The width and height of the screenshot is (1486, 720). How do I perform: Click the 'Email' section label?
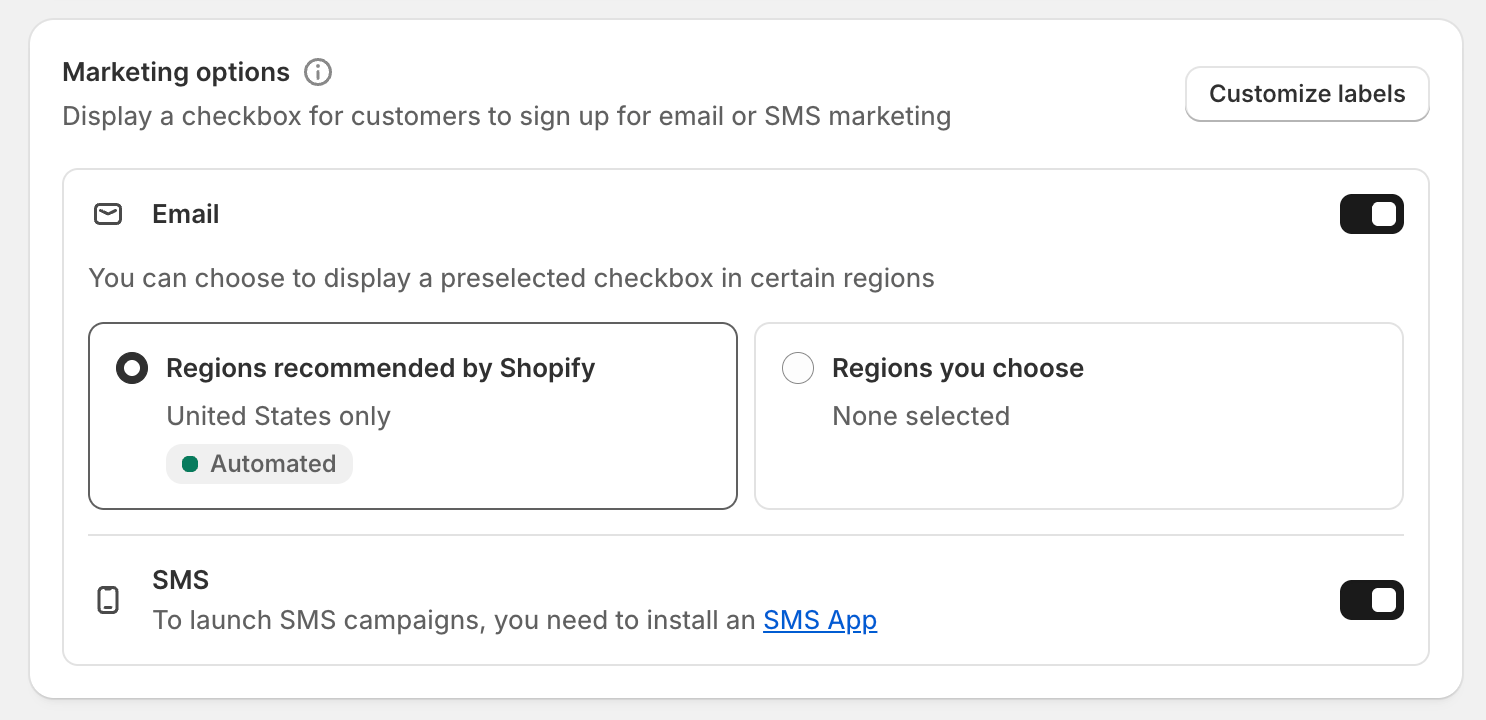click(x=186, y=214)
